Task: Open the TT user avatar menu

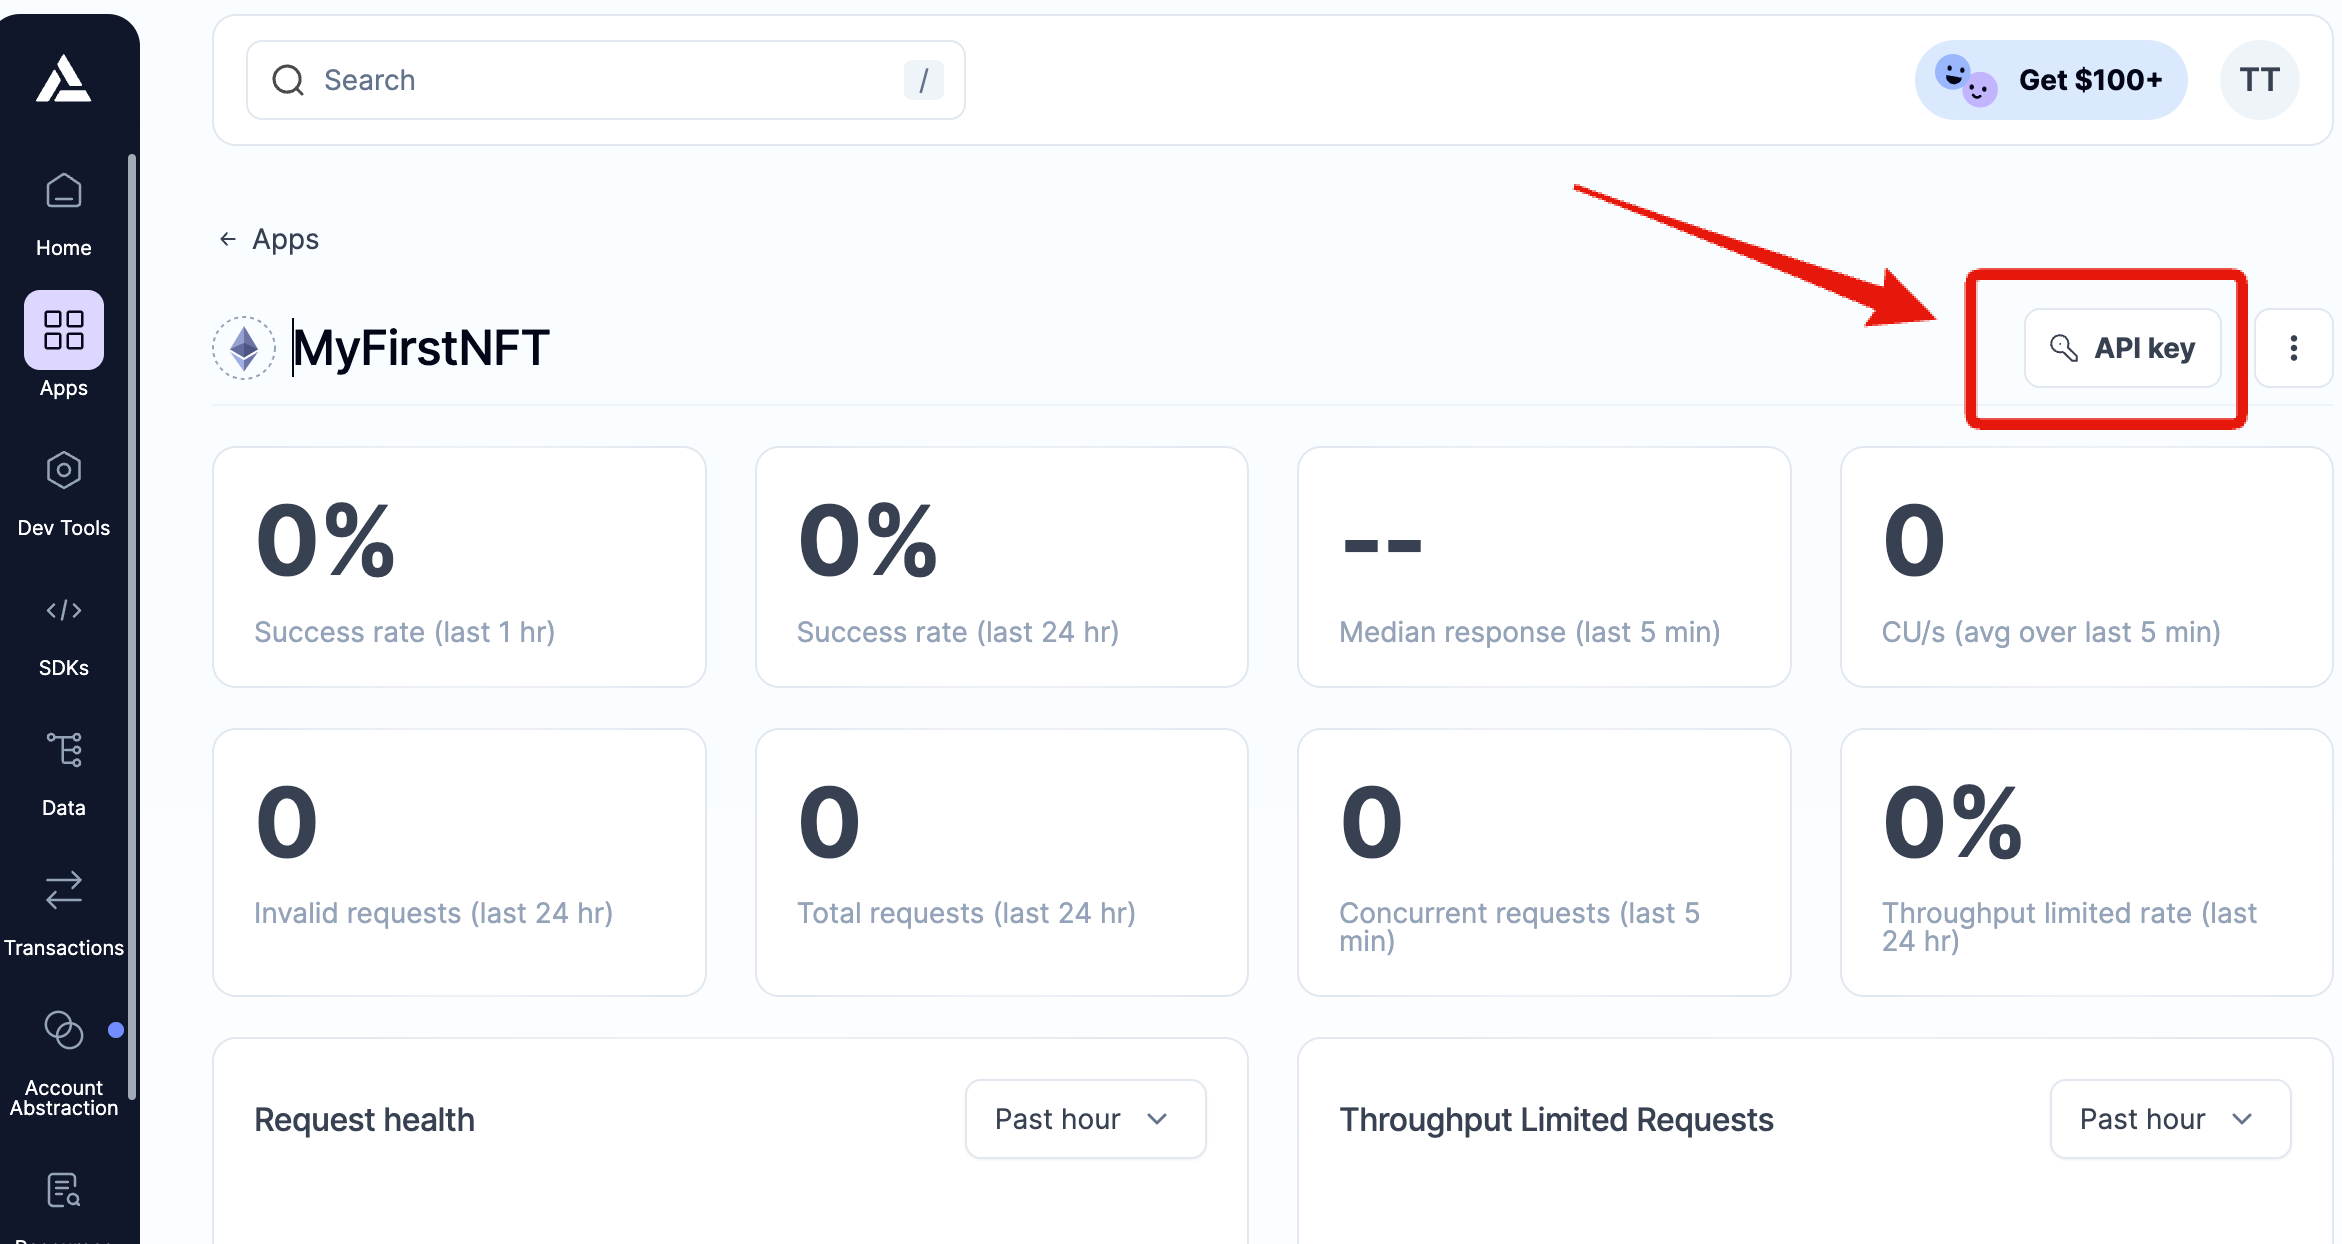Action: (2259, 80)
